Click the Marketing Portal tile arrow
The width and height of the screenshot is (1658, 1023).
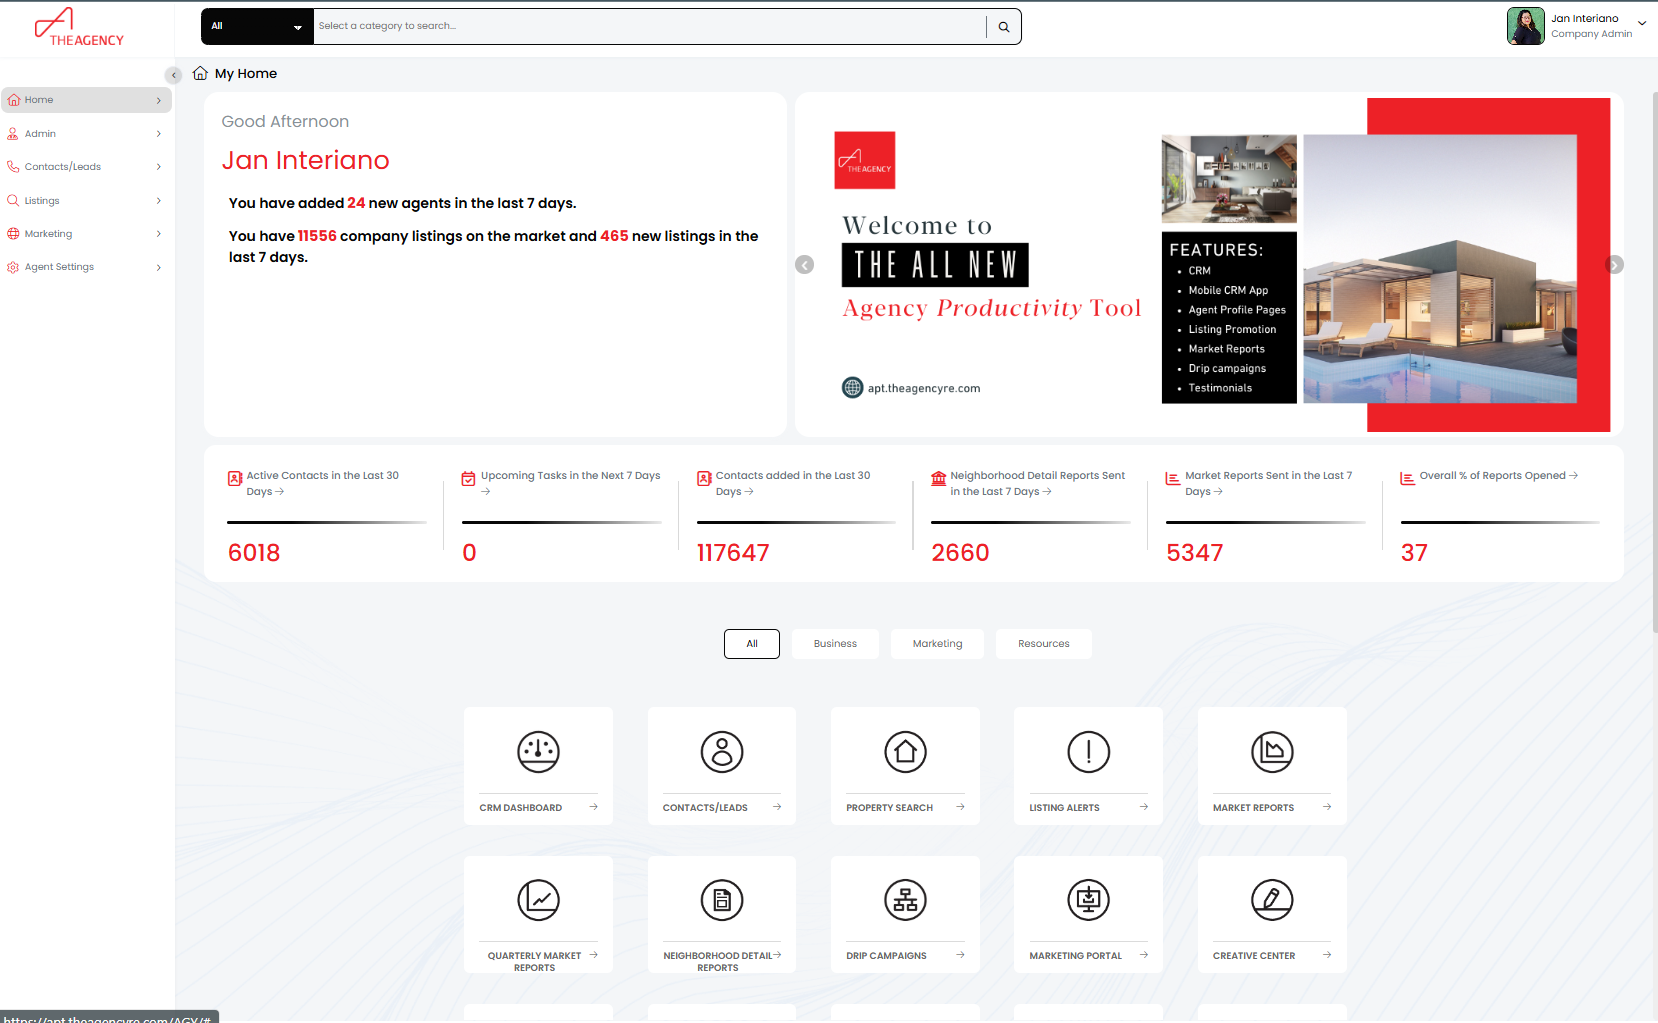[x=1144, y=955]
